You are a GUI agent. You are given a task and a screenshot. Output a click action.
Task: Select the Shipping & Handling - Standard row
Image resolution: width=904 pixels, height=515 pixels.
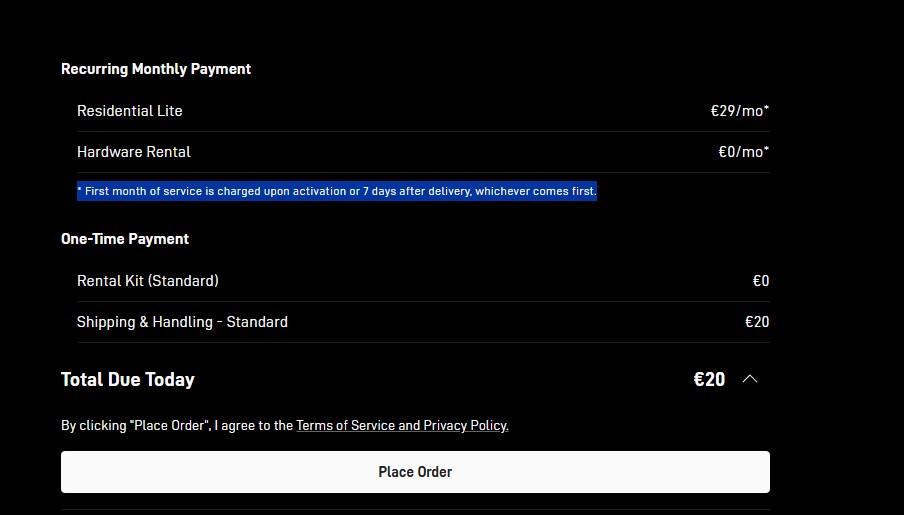[182, 322]
